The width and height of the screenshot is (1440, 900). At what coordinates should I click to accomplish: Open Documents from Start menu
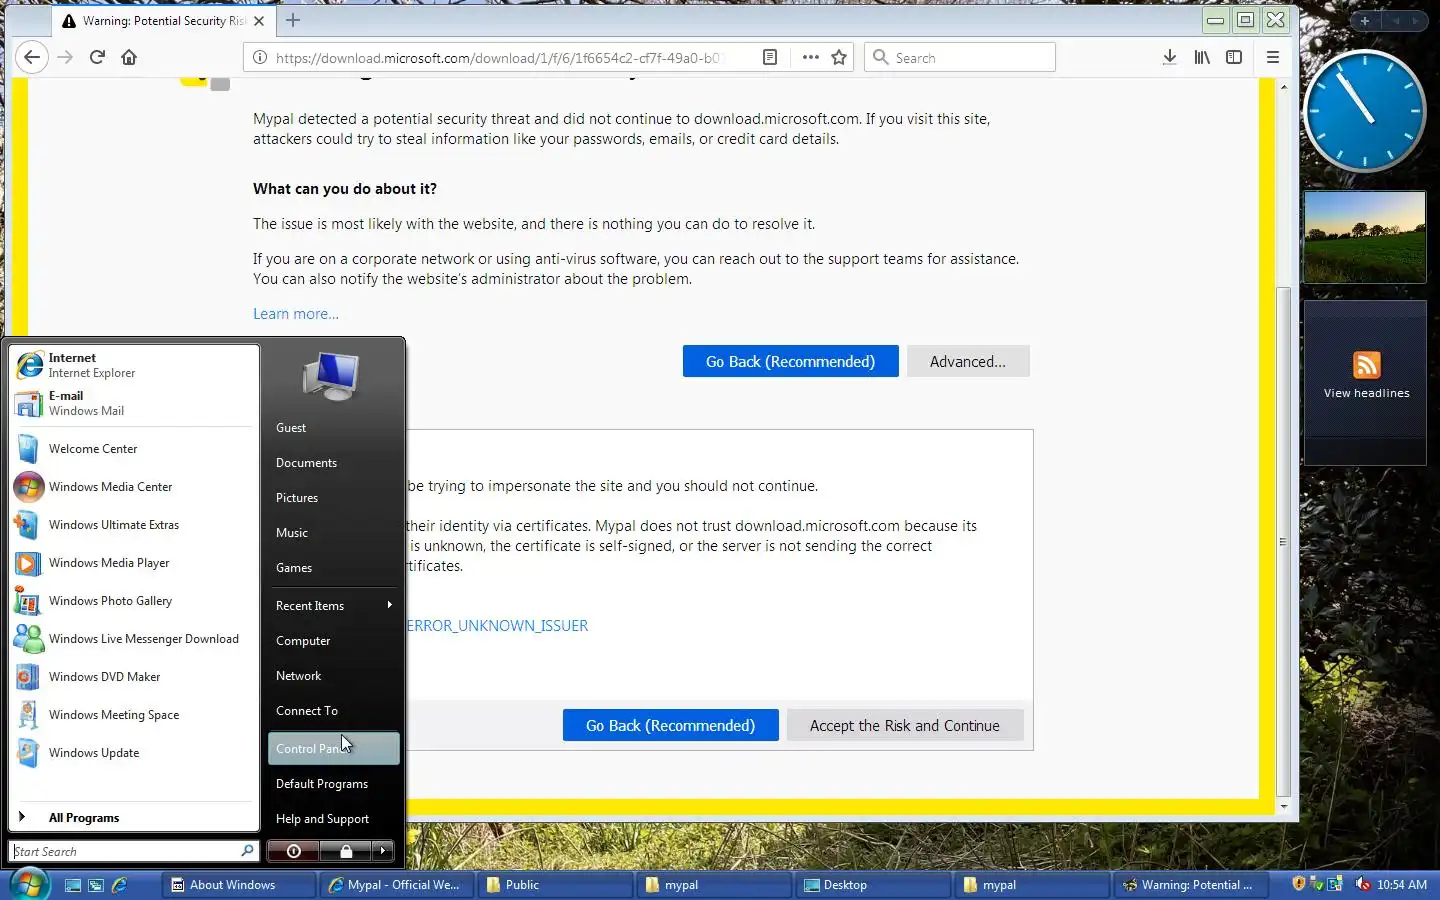coord(333,463)
